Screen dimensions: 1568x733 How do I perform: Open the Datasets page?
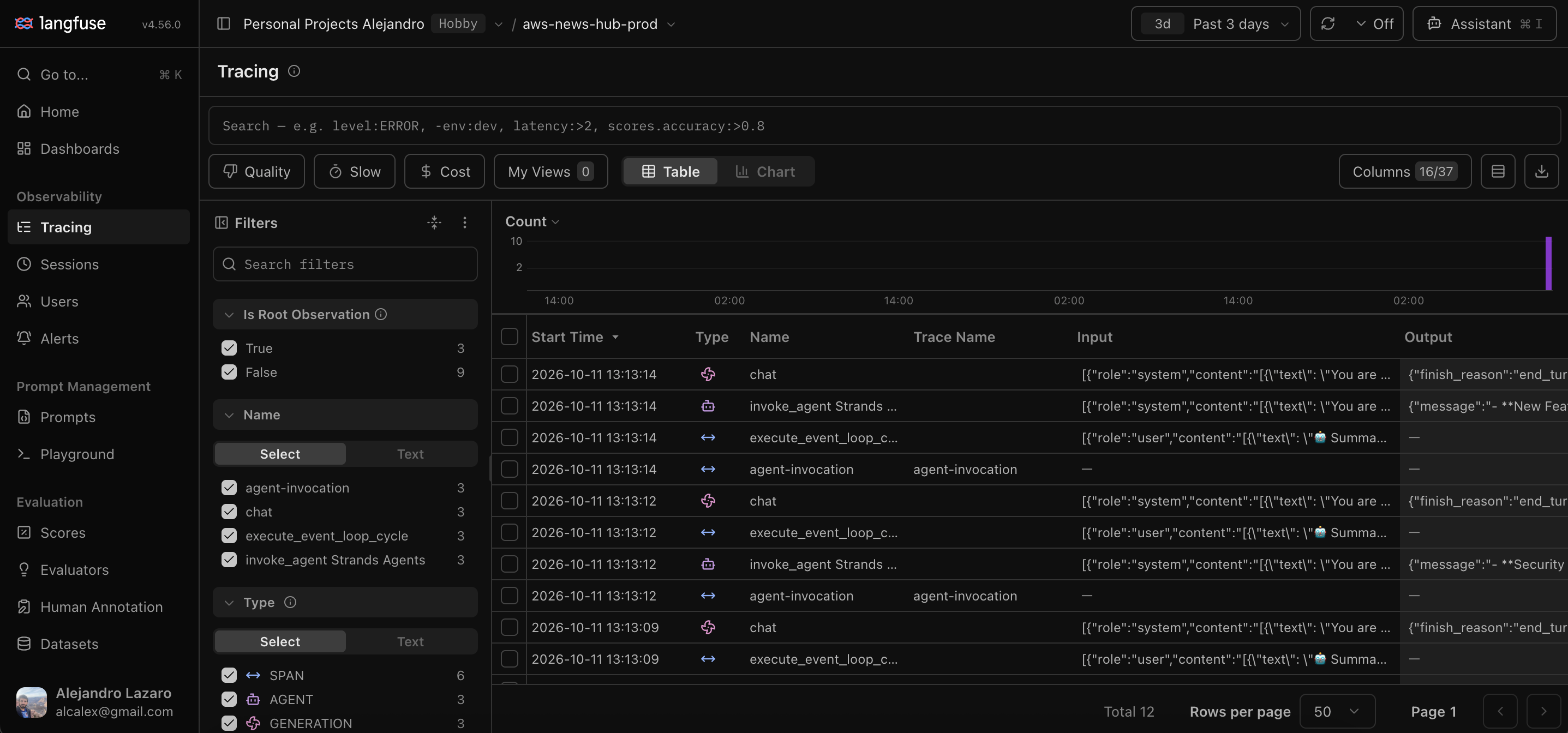pos(98,644)
